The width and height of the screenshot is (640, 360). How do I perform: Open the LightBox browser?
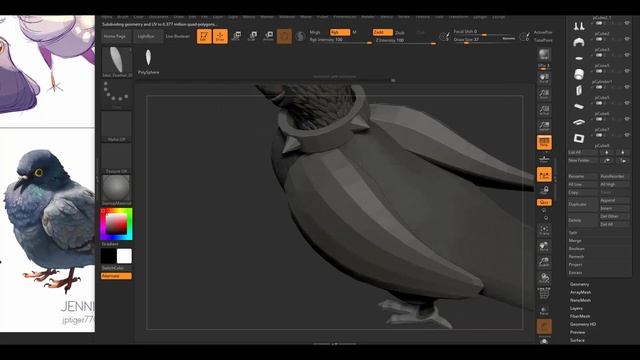(147, 36)
